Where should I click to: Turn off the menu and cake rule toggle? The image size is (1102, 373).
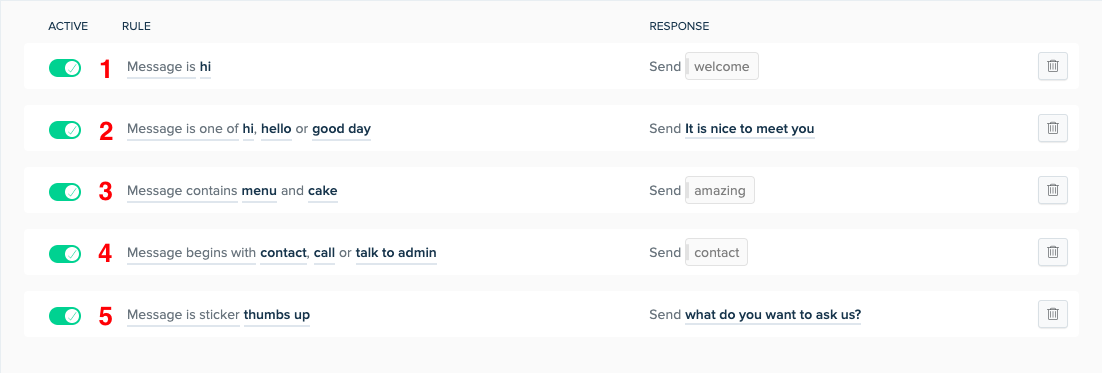click(x=65, y=192)
